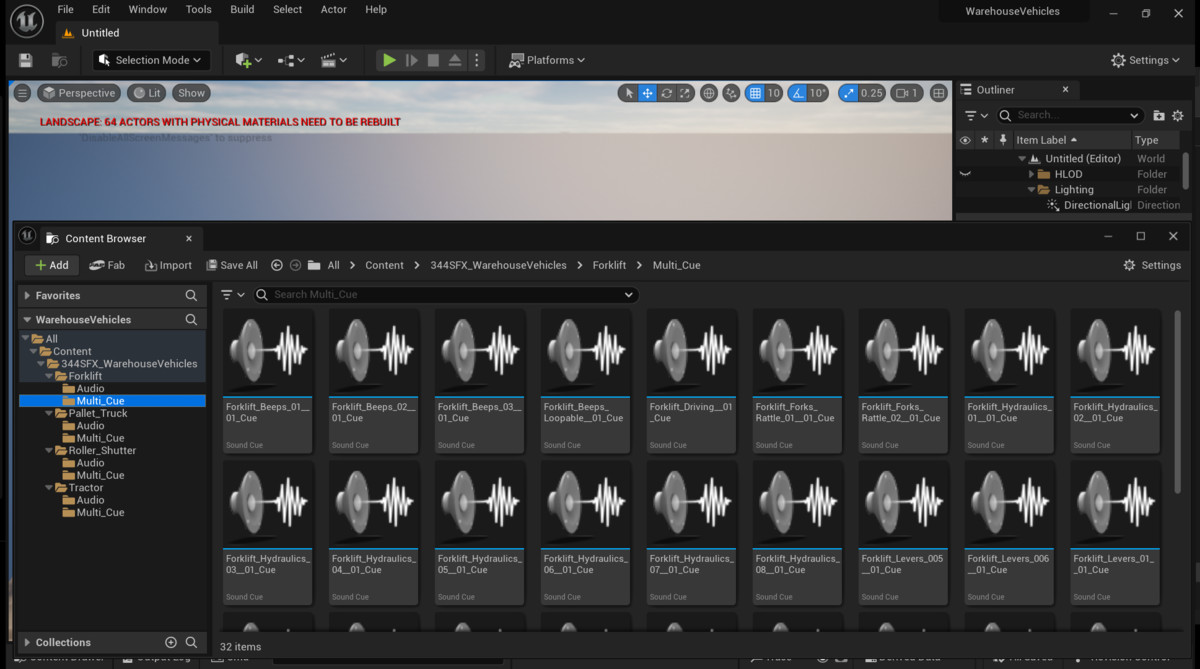Open the Outliner settings gear
This screenshot has height=669, width=1200.
pyautogui.click(x=1178, y=115)
